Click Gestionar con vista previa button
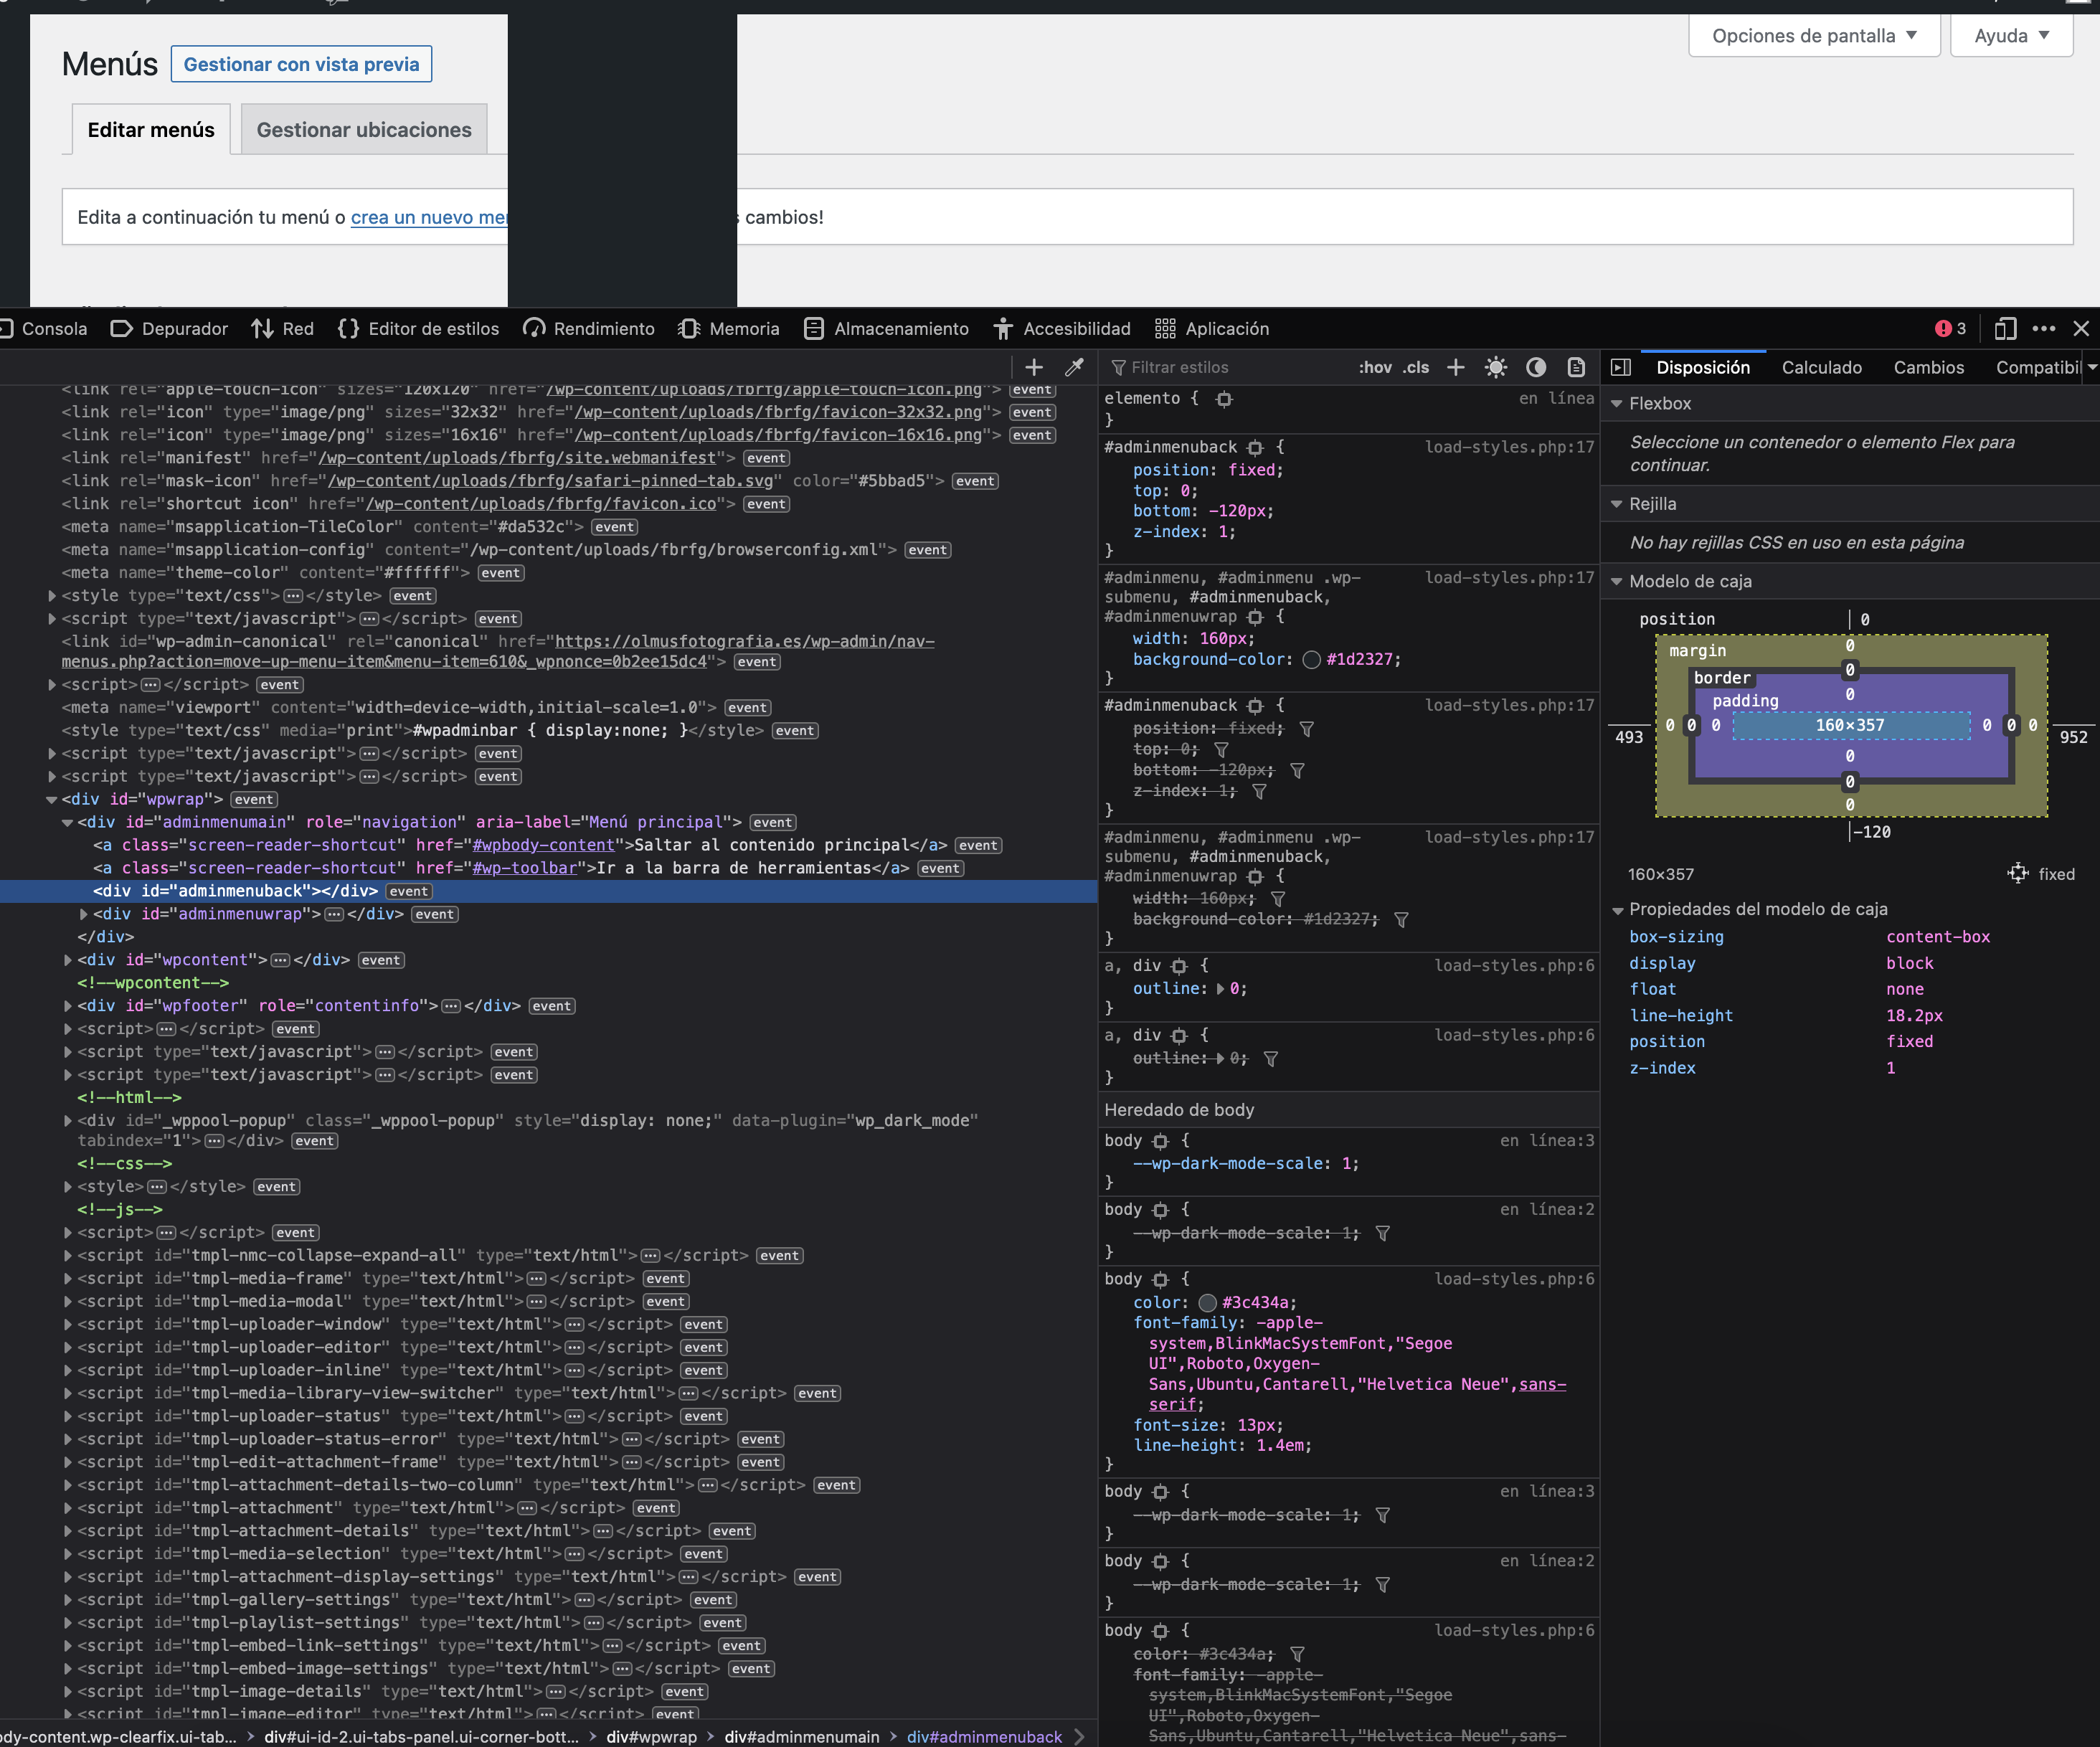 pyautogui.click(x=301, y=64)
